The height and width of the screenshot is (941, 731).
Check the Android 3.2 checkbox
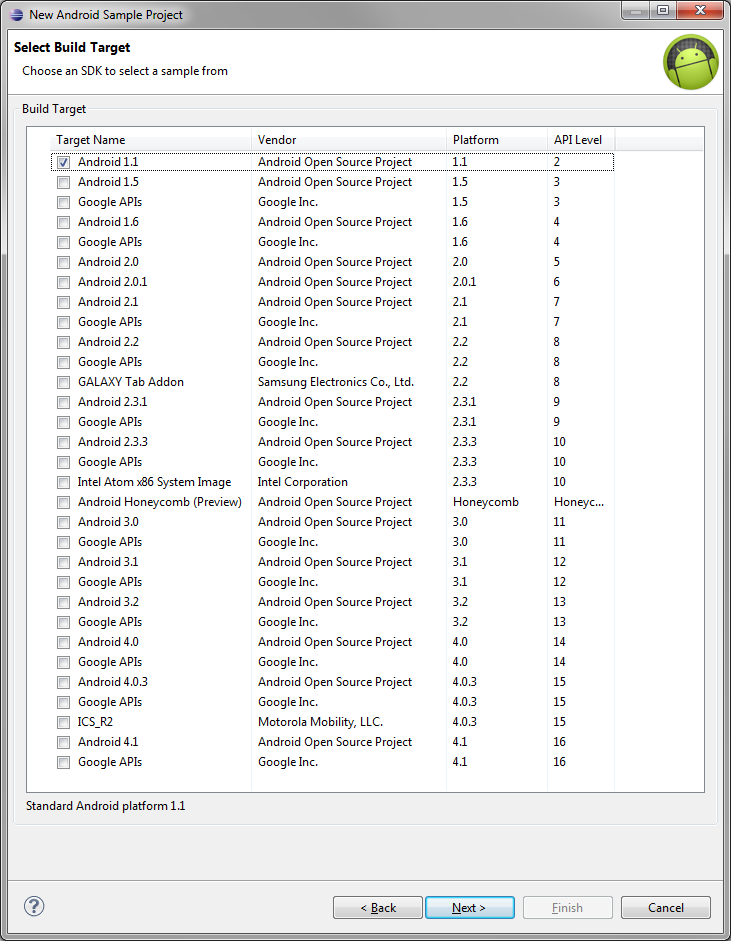point(64,602)
